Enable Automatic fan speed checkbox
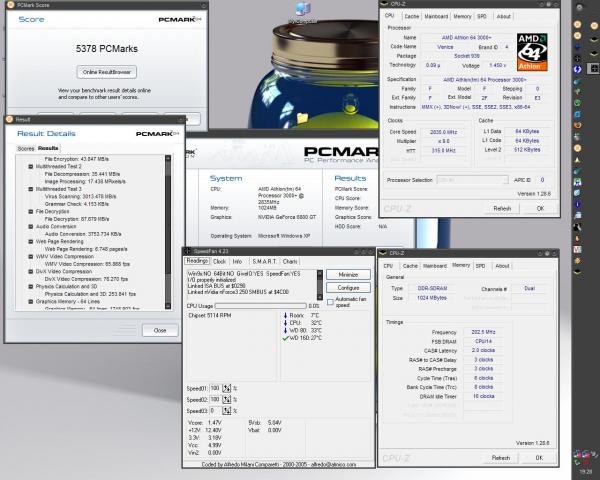600x480 pixels. [x=330, y=302]
